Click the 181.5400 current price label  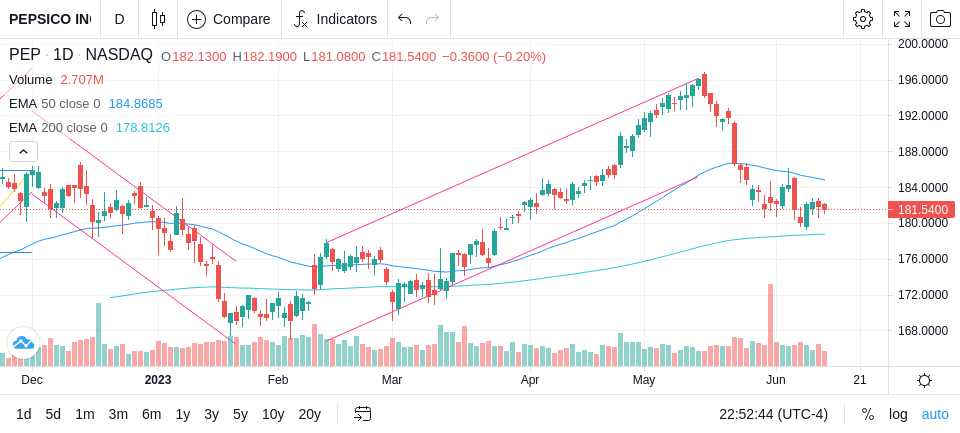[922, 210]
